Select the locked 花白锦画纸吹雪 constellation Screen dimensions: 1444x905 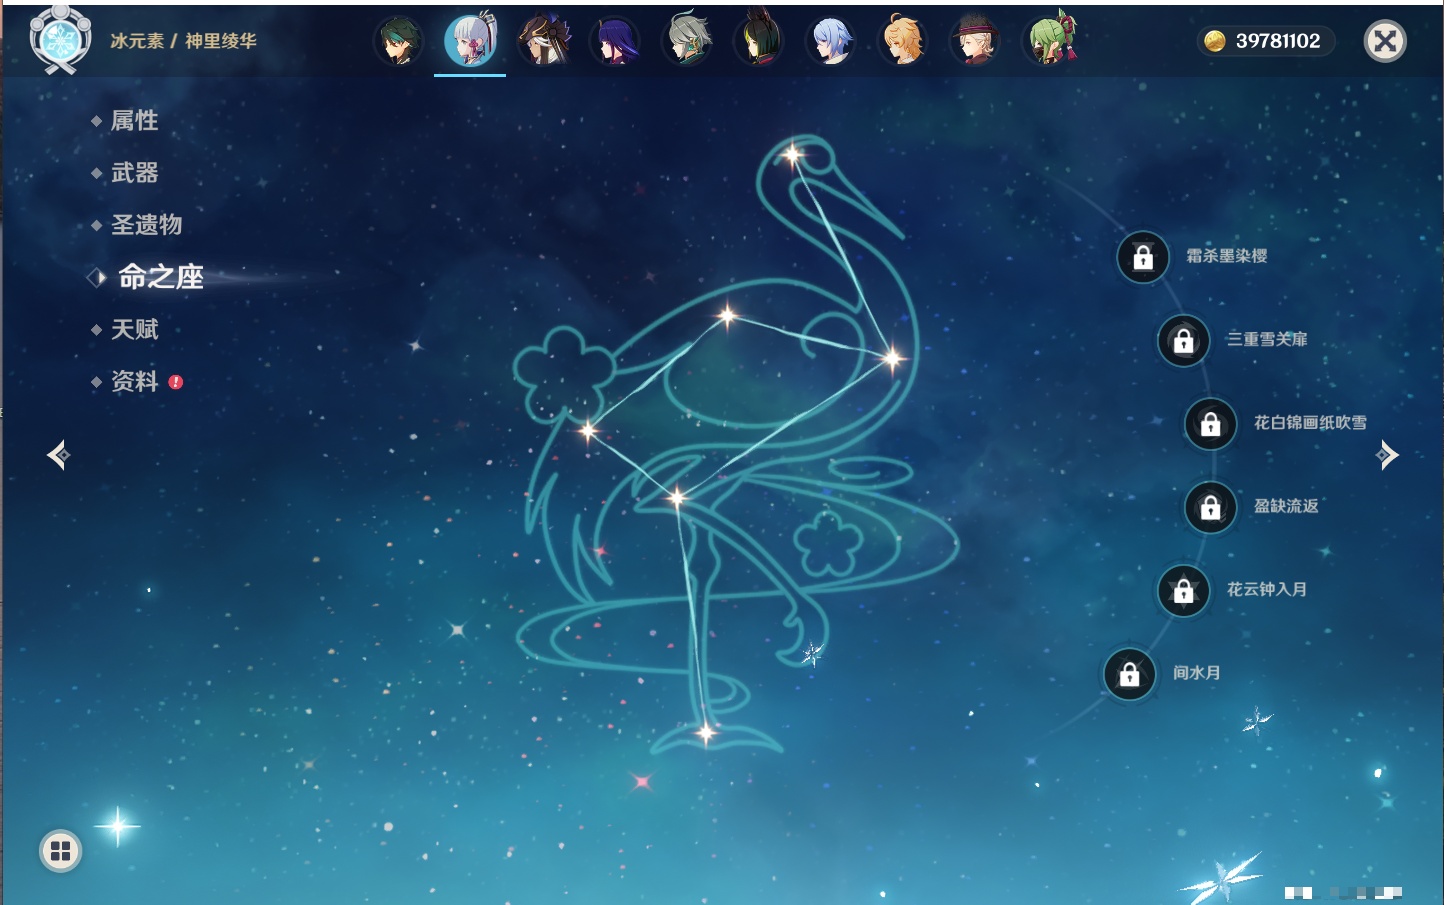pos(1210,424)
